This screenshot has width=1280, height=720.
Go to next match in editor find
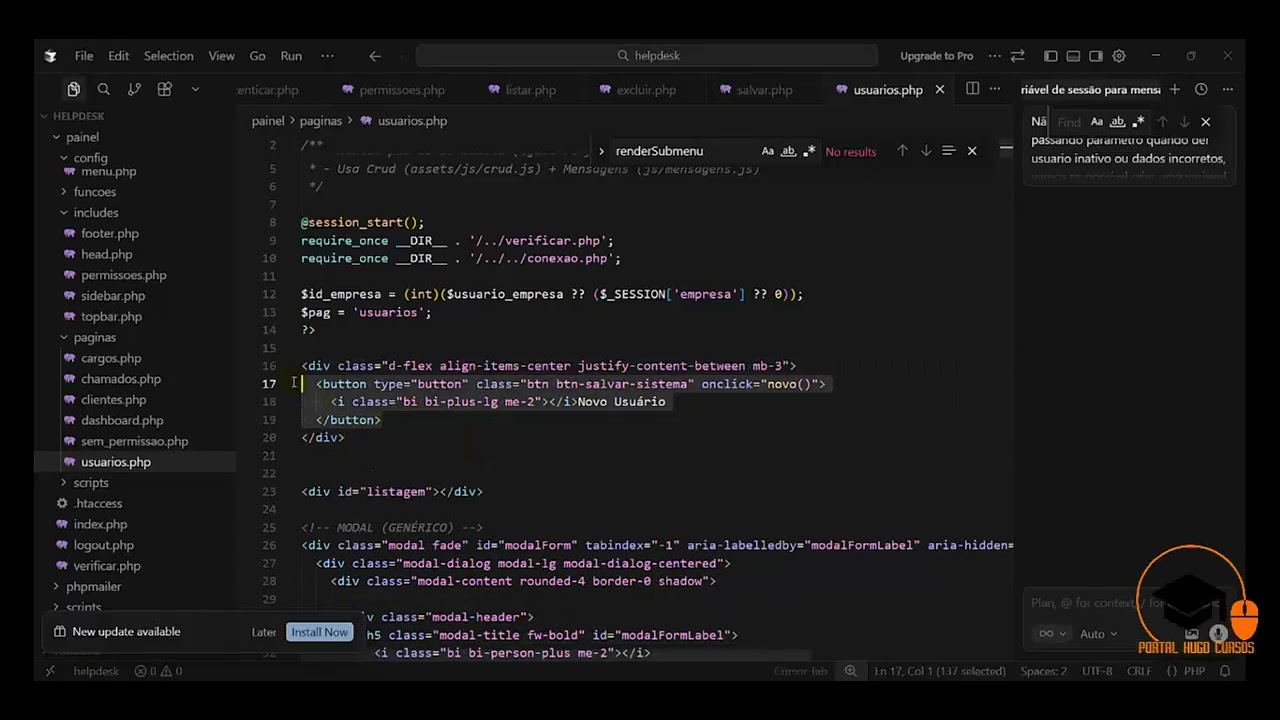(x=926, y=151)
